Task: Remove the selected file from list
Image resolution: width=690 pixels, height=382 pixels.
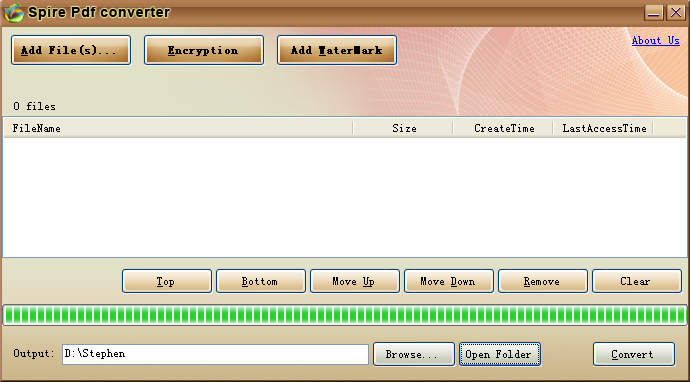Action: pos(543,281)
